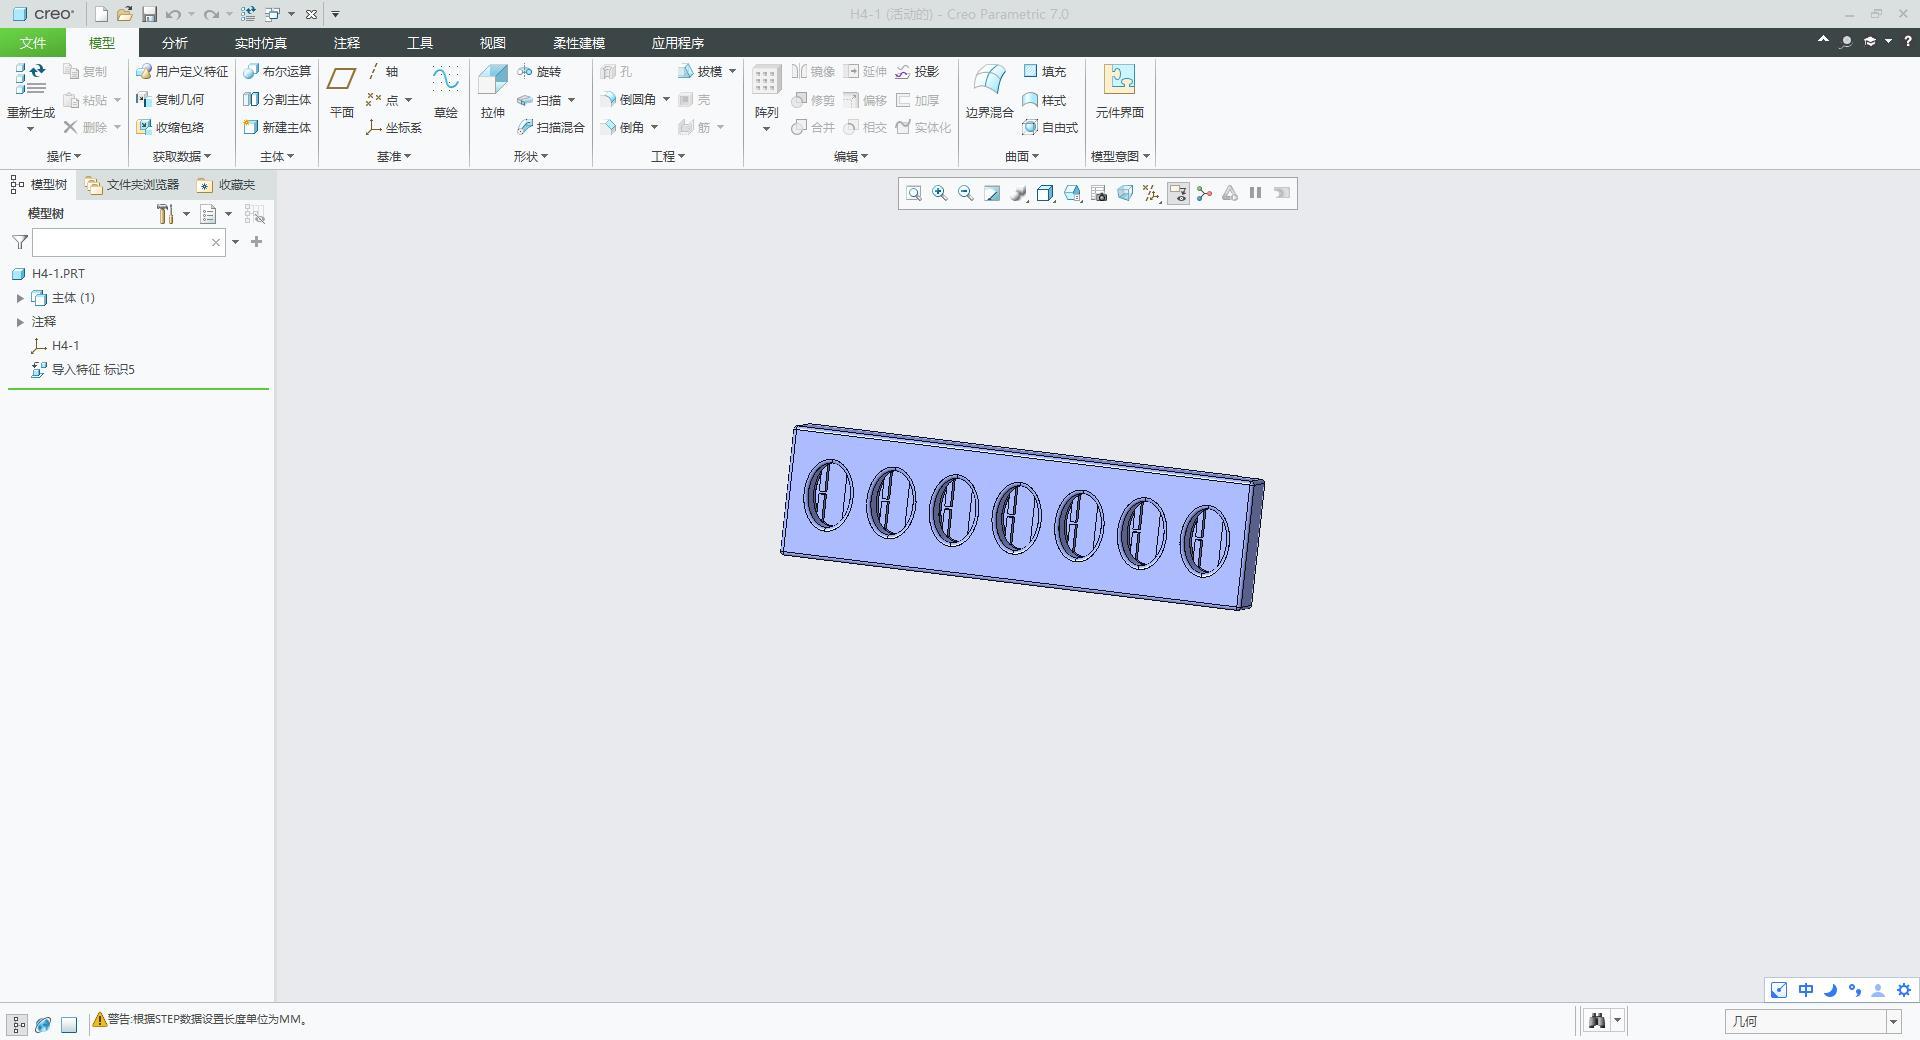Select the Sketch (草绘) tool
The height and width of the screenshot is (1040, 1920).
coord(445,92)
